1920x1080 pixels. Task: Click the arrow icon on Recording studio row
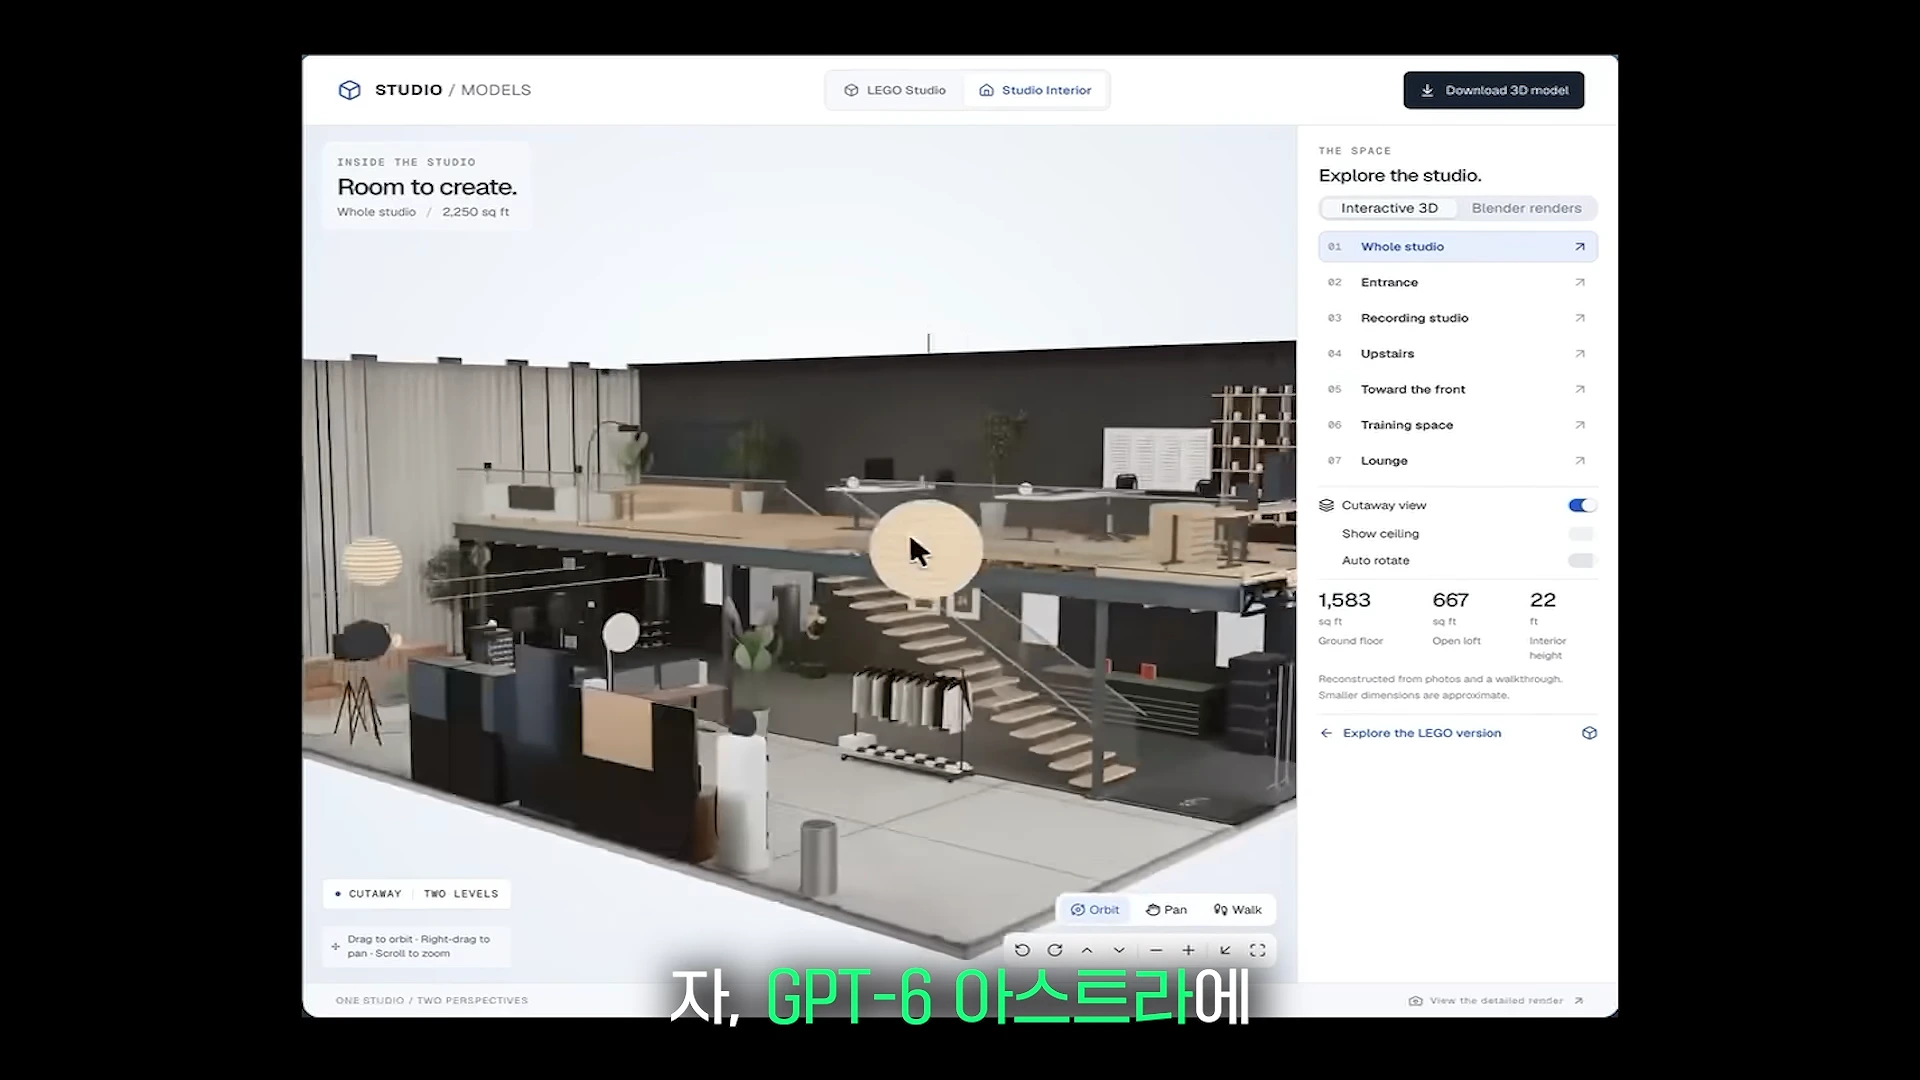pyautogui.click(x=1580, y=318)
